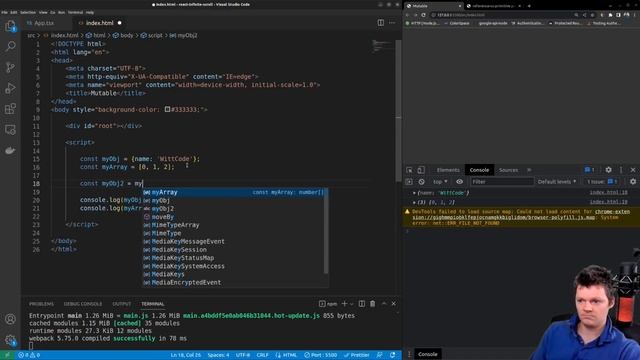The width and height of the screenshot is (640, 360).
Task: Kill the terminal with the trash icon
Action: click(x=373, y=304)
